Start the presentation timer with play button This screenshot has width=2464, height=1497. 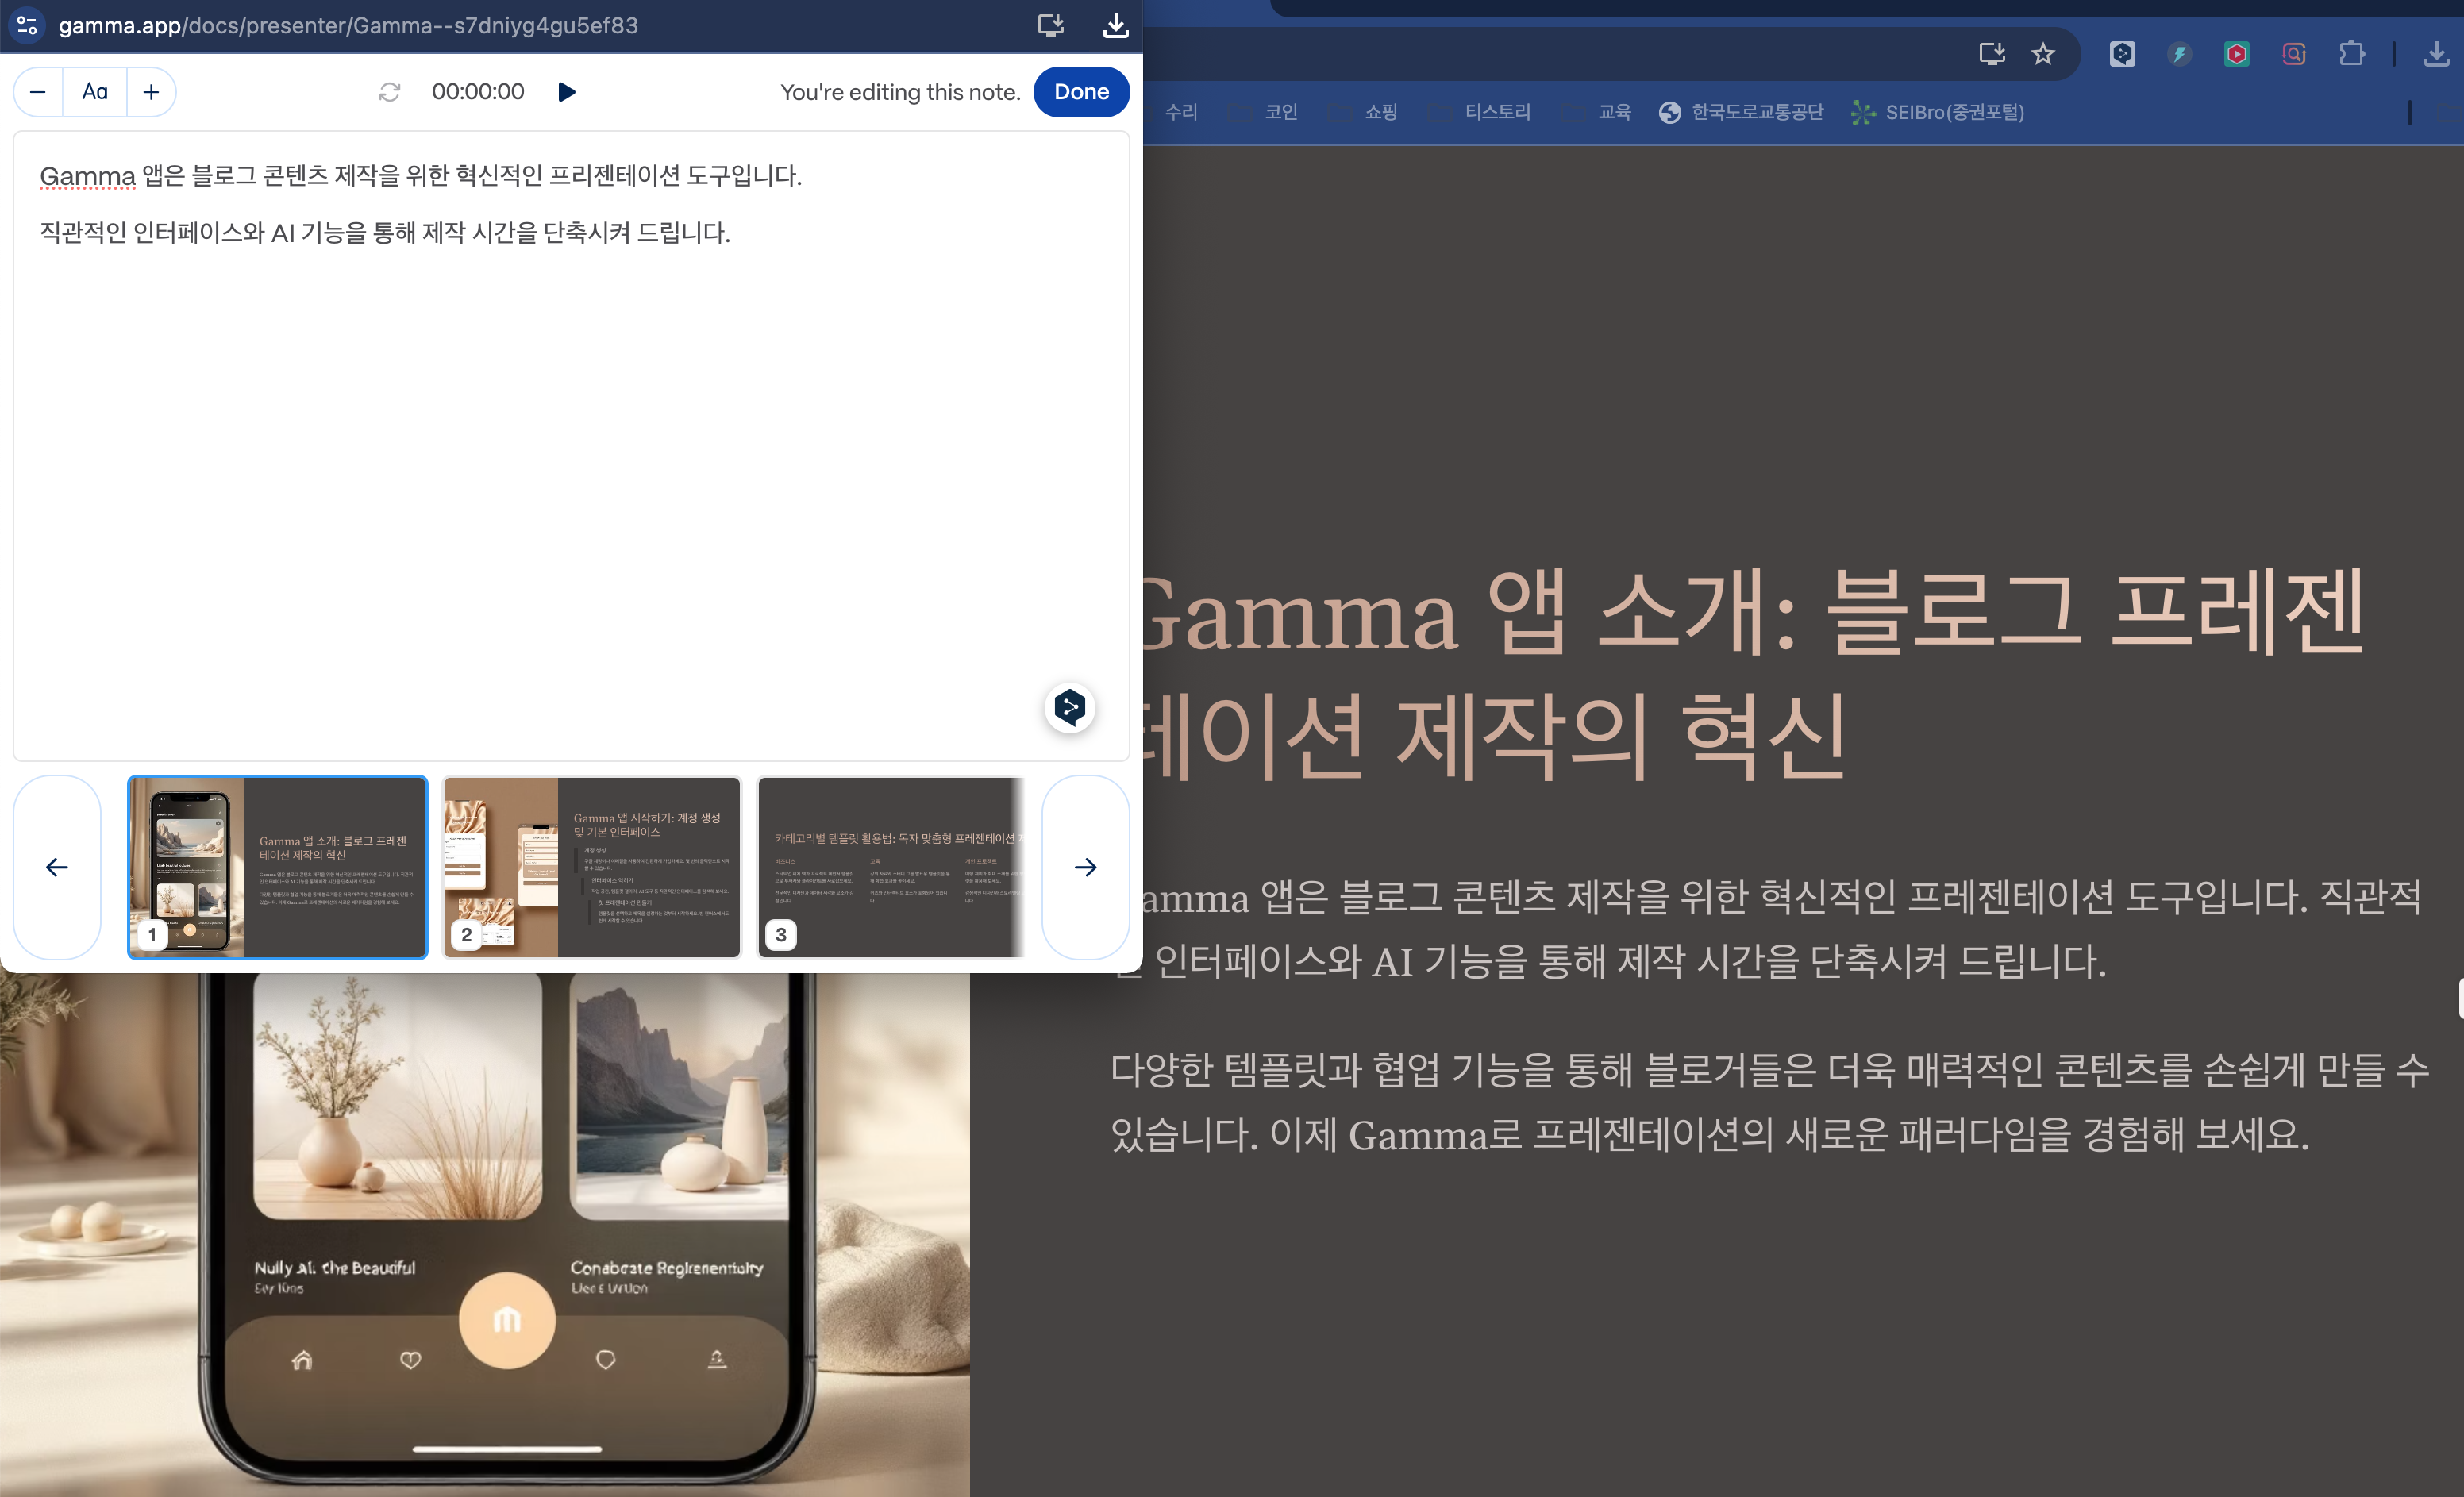point(567,92)
